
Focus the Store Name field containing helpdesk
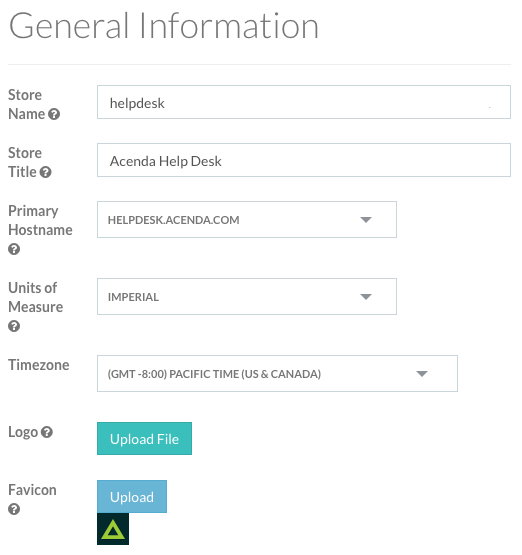[304, 102]
